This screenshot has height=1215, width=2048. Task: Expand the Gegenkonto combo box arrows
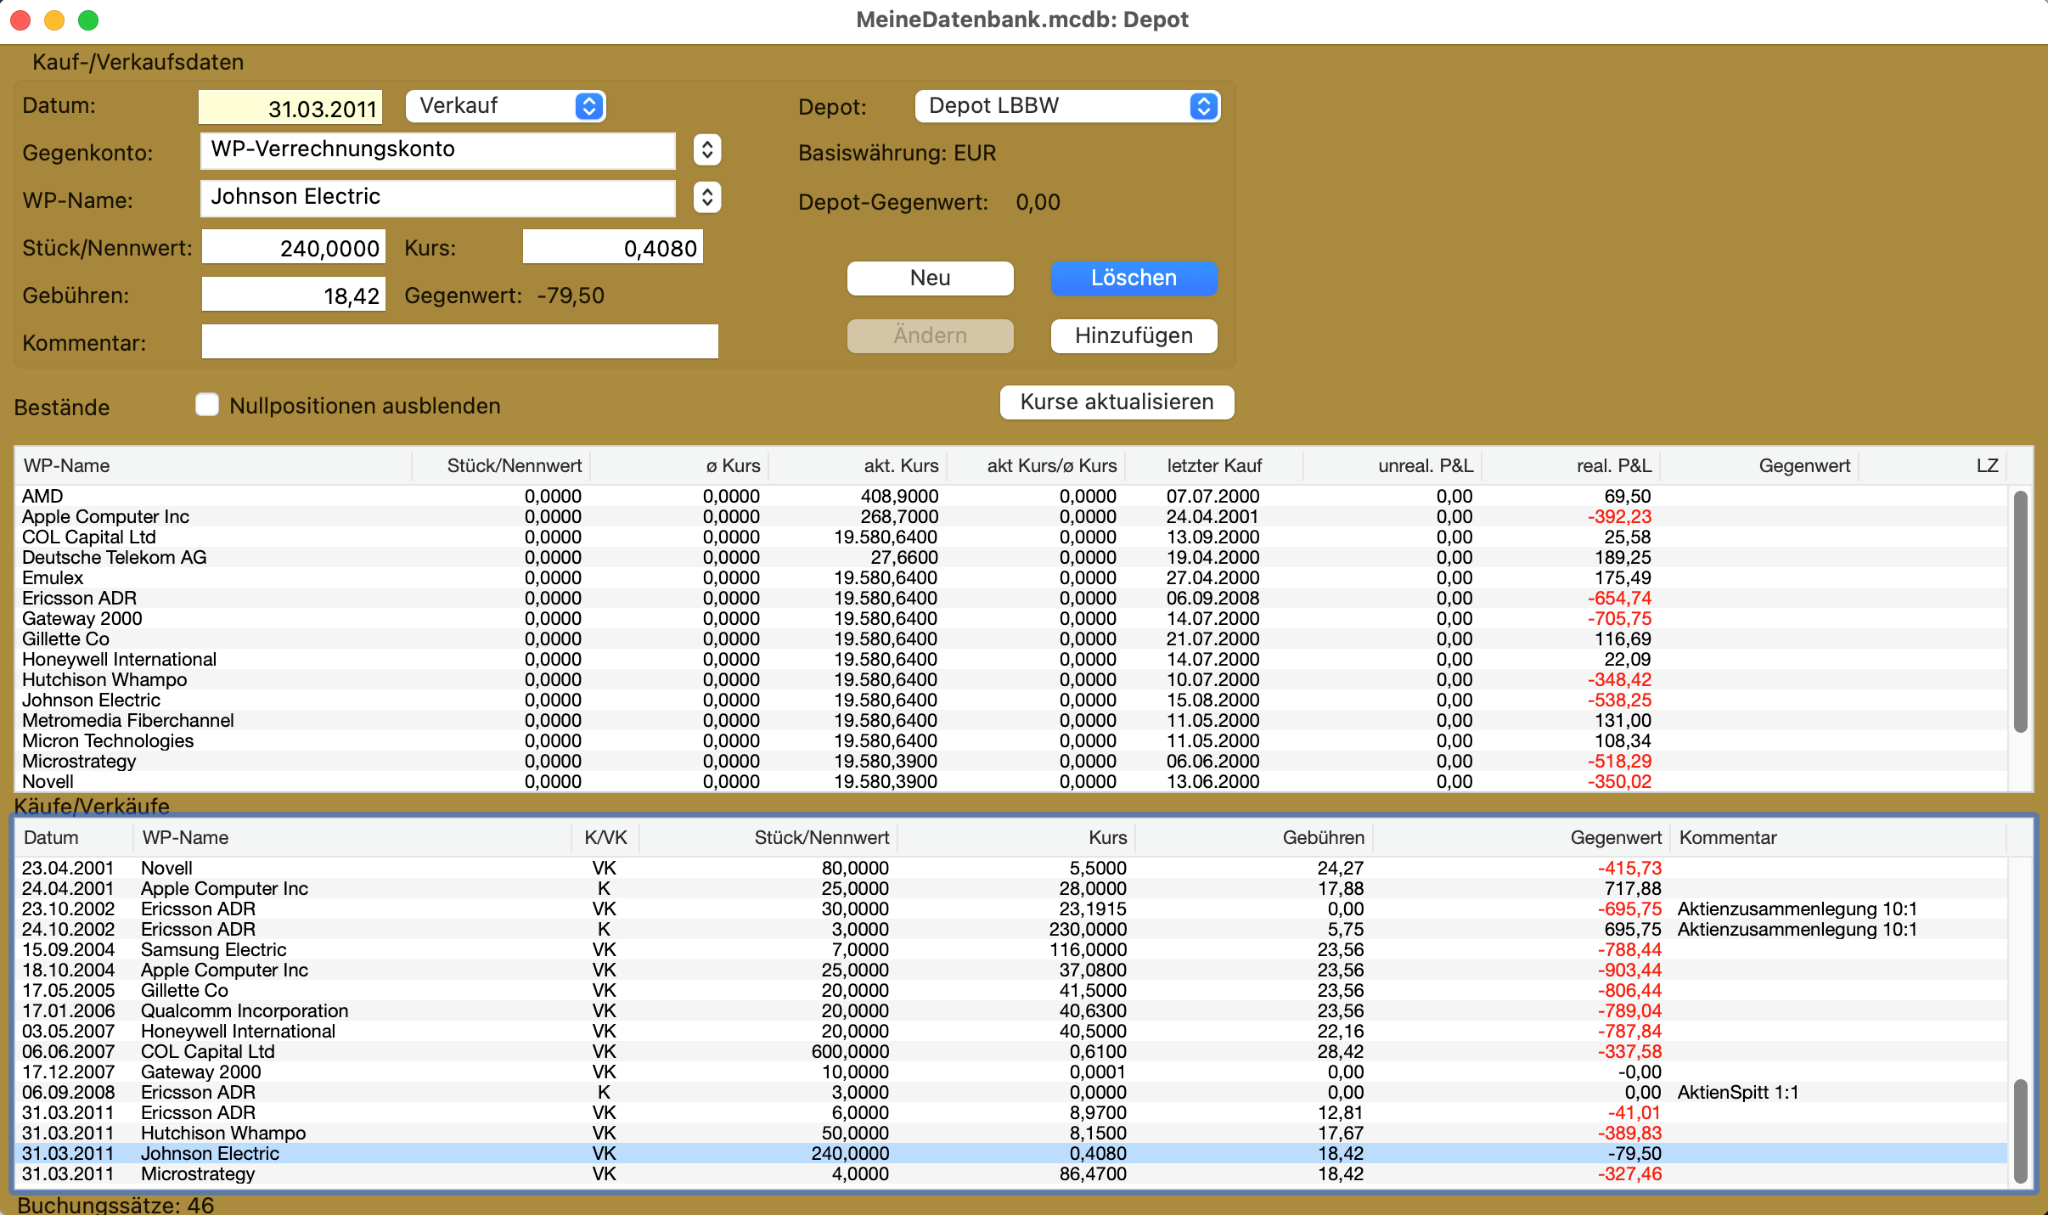pos(707,150)
